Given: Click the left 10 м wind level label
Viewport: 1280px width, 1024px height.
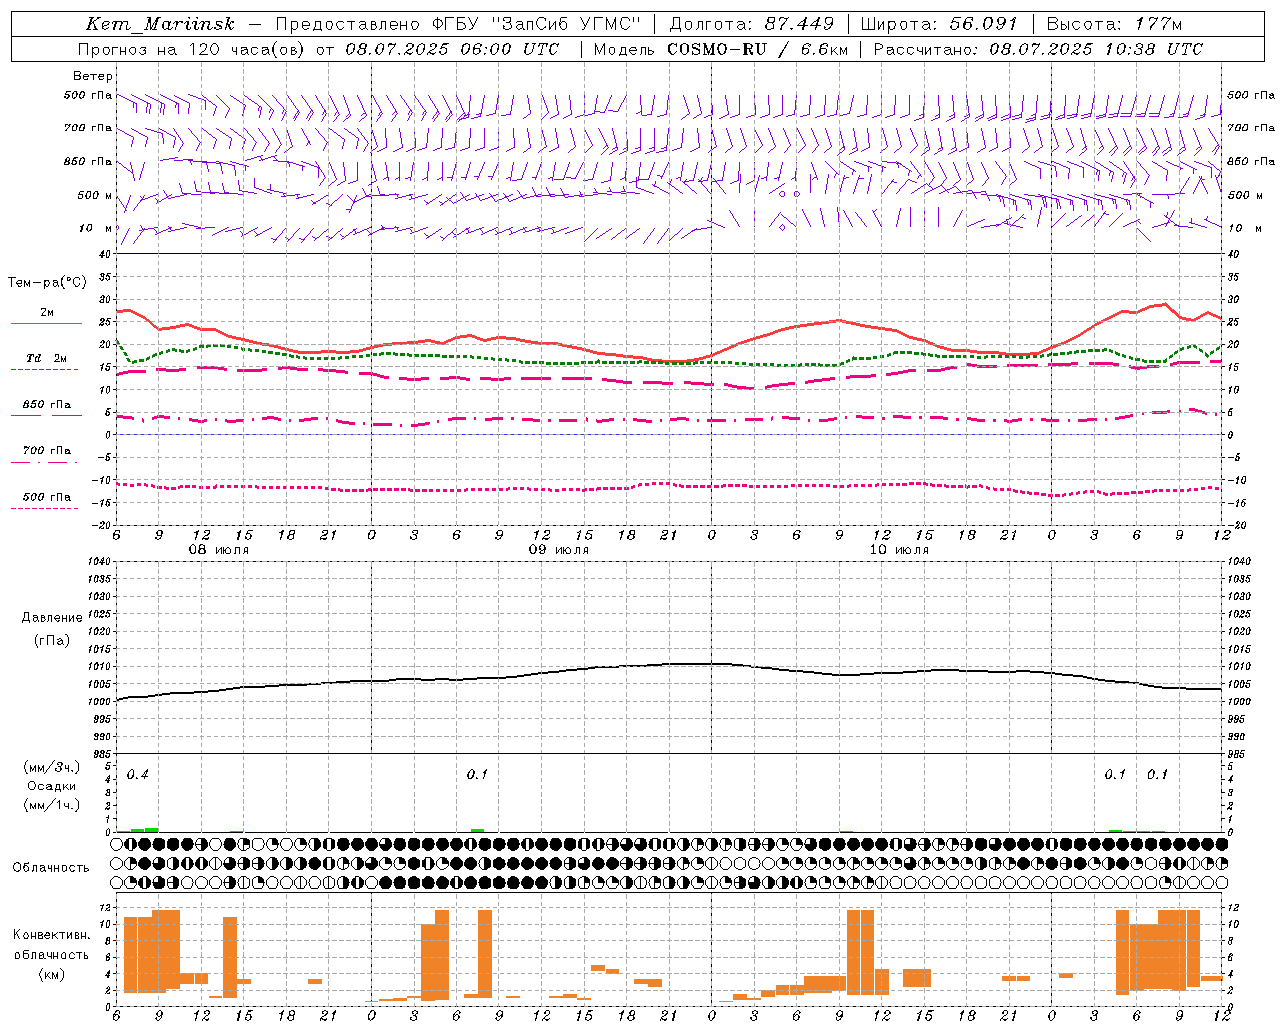Looking at the screenshot, I should (96, 228).
